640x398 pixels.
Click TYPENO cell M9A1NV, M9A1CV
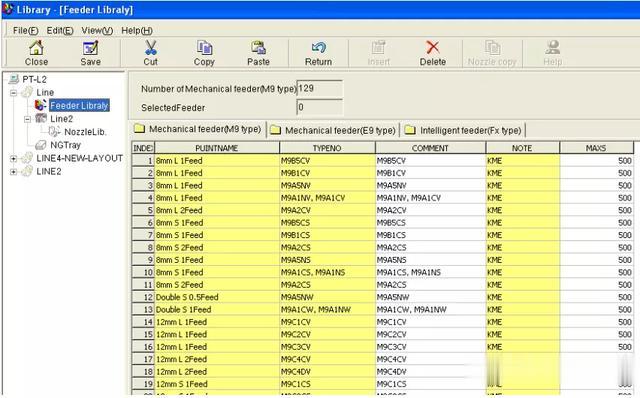[x=327, y=198]
